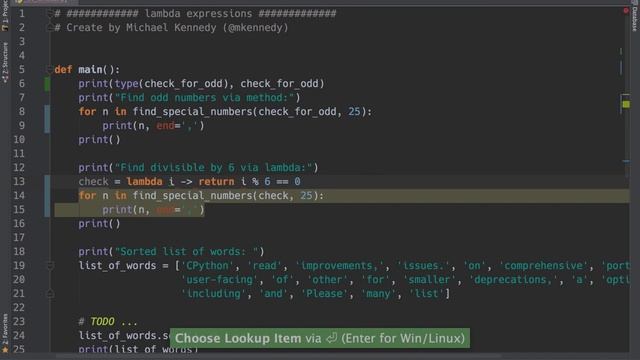Screen dimensions: 640x360
Task: Click string "Sorted list of words: "
Action: point(187,252)
